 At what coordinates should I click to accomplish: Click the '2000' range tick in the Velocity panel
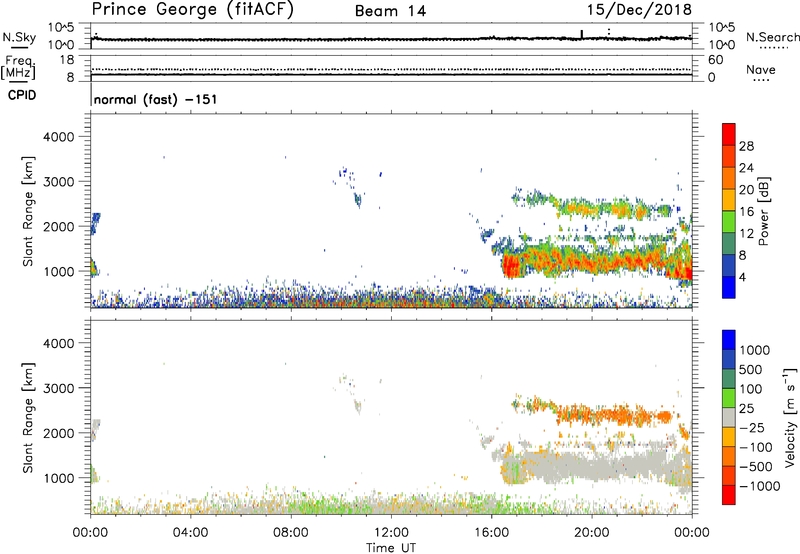point(58,433)
